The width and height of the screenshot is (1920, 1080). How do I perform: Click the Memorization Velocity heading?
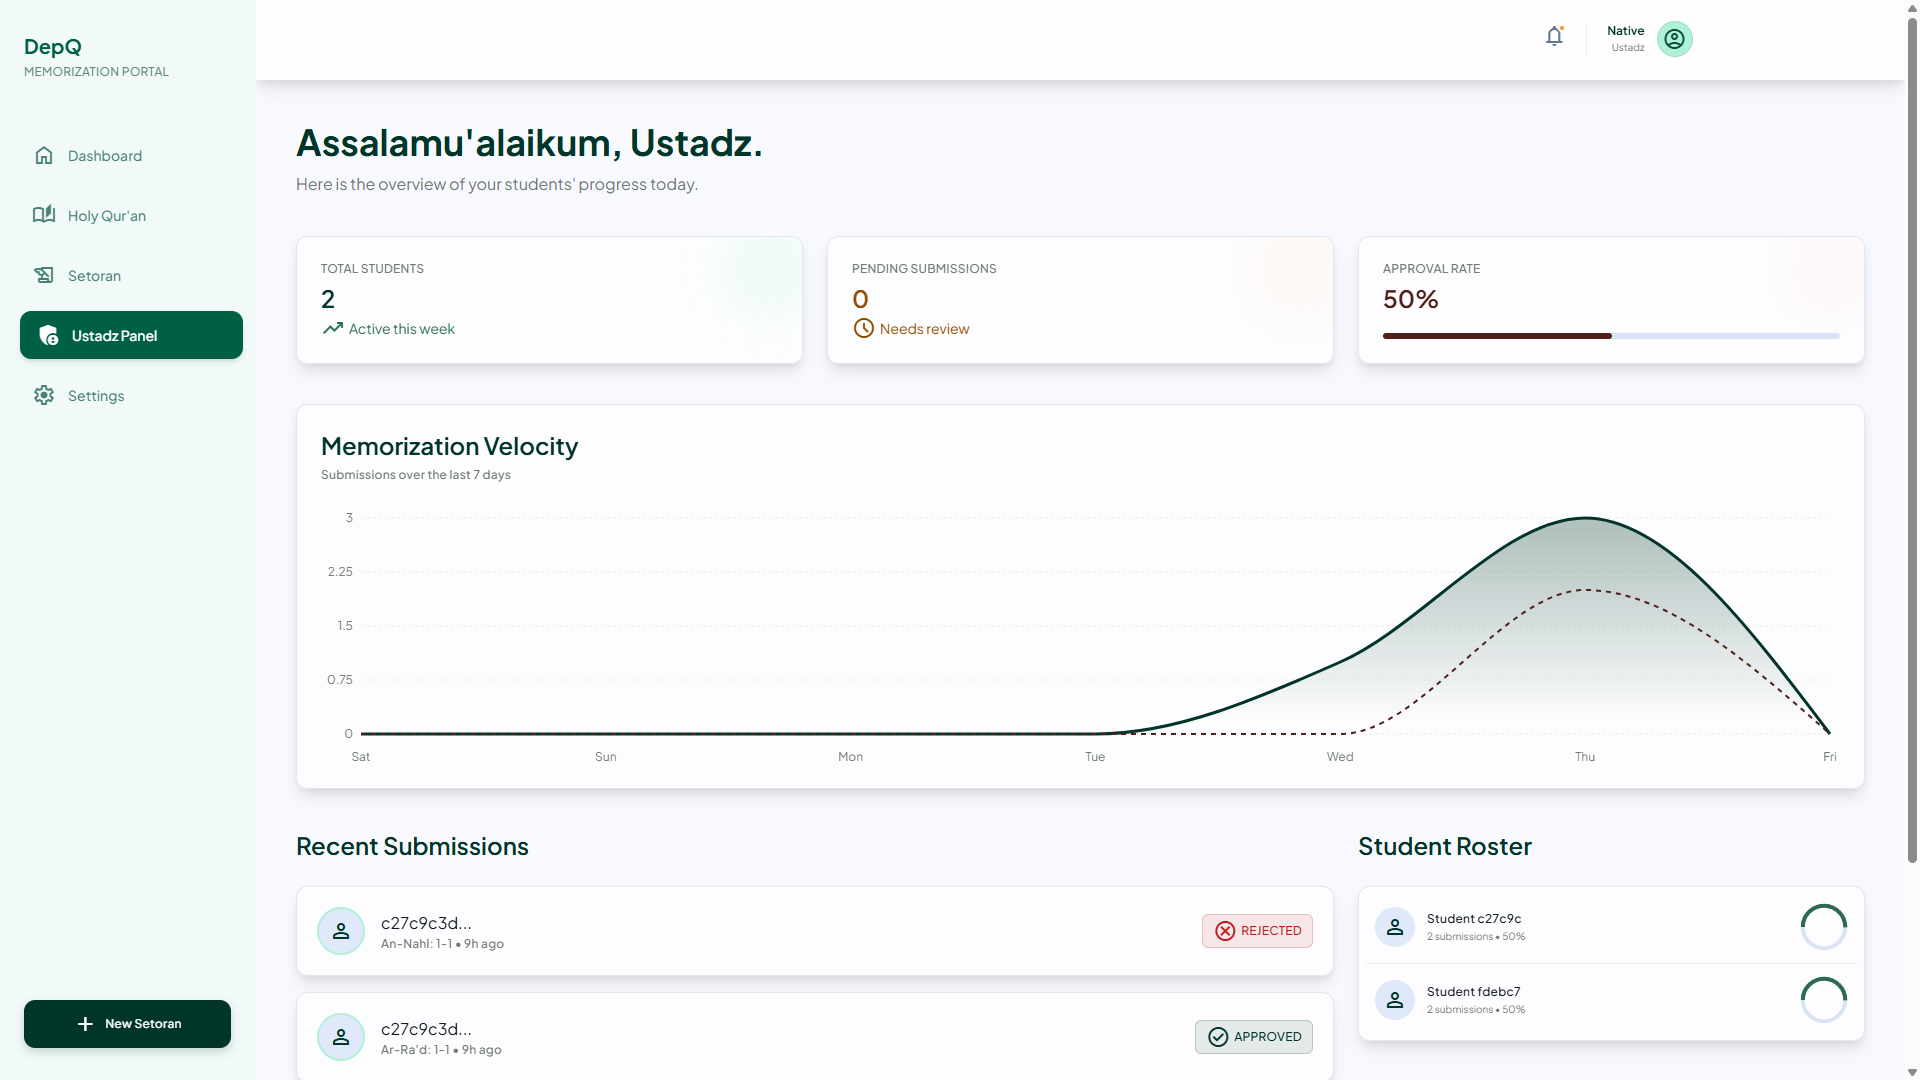[x=449, y=446]
